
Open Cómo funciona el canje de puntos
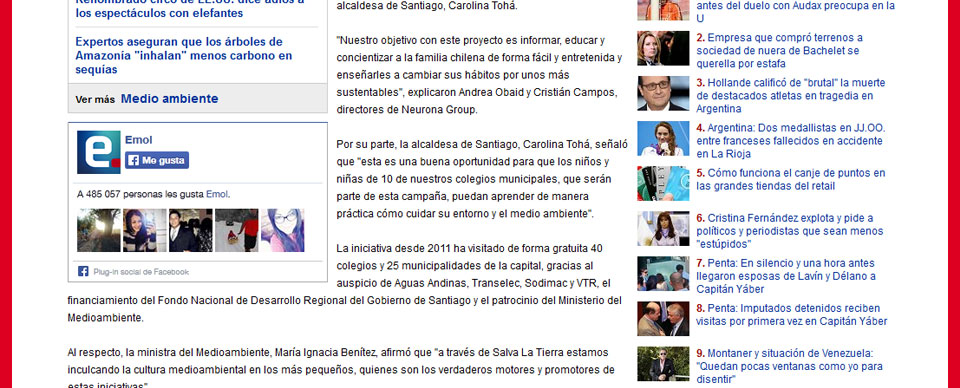click(x=790, y=179)
